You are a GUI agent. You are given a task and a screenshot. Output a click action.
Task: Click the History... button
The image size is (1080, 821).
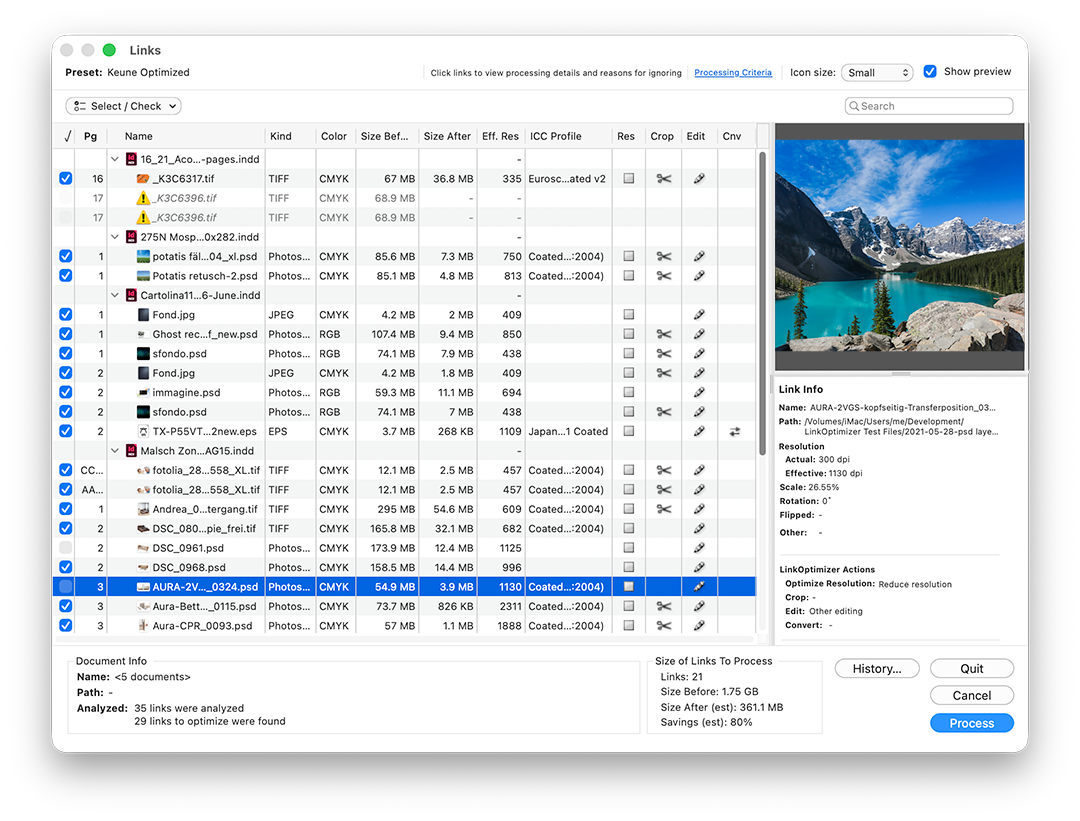(x=877, y=669)
